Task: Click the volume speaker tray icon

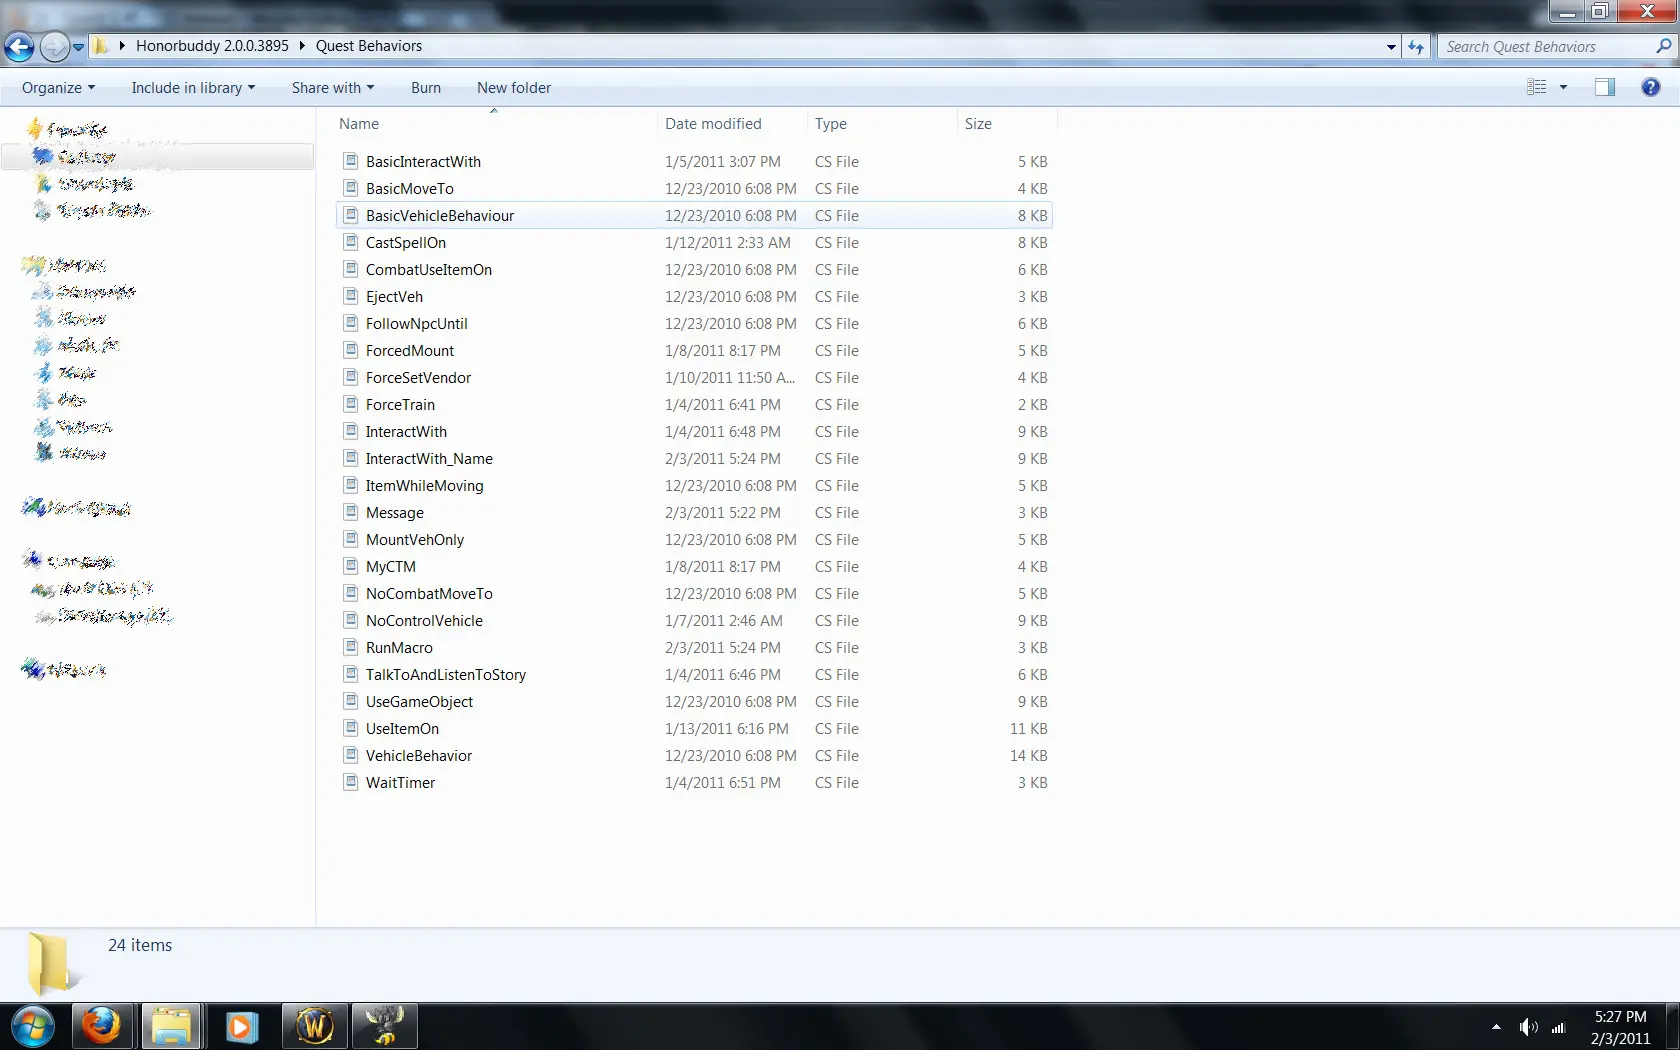Action: click(1528, 1027)
